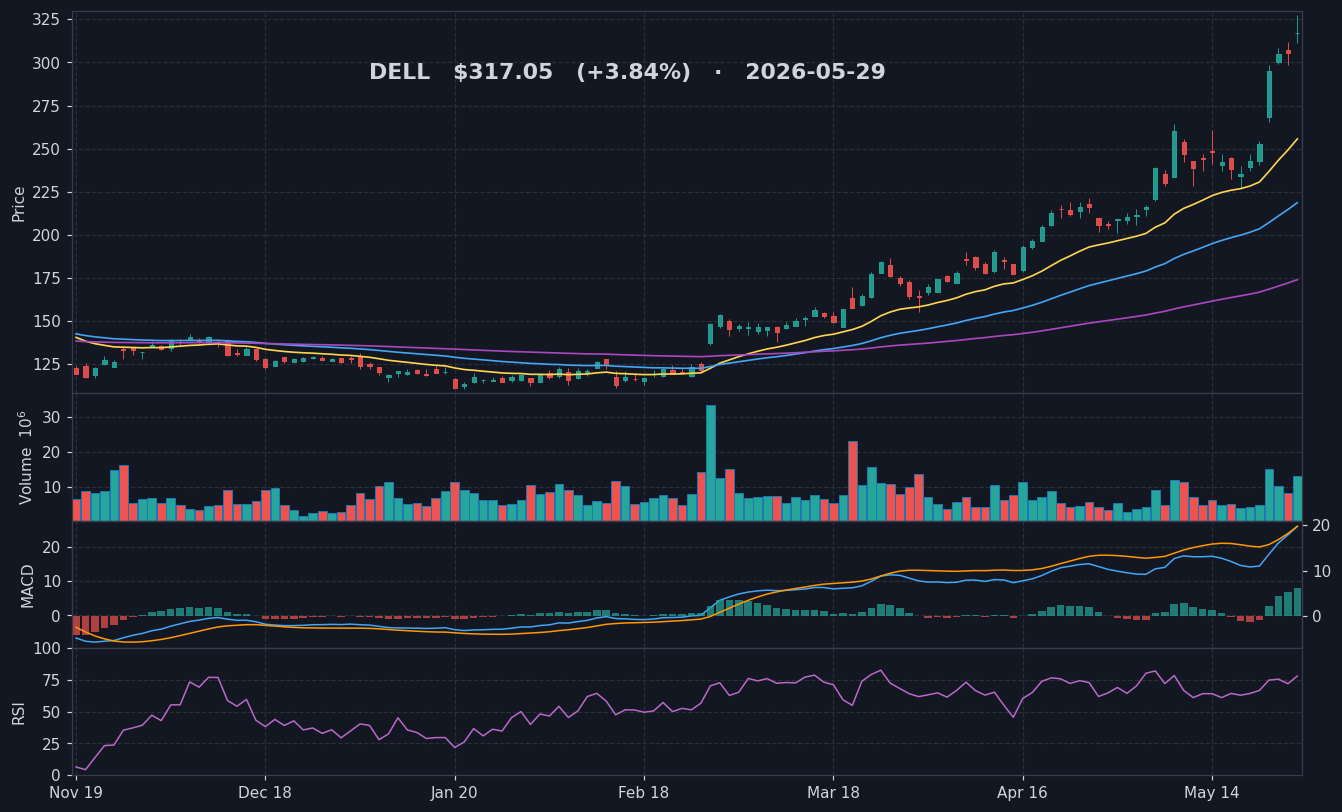Click the Price axis label

(x=19, y=203)
